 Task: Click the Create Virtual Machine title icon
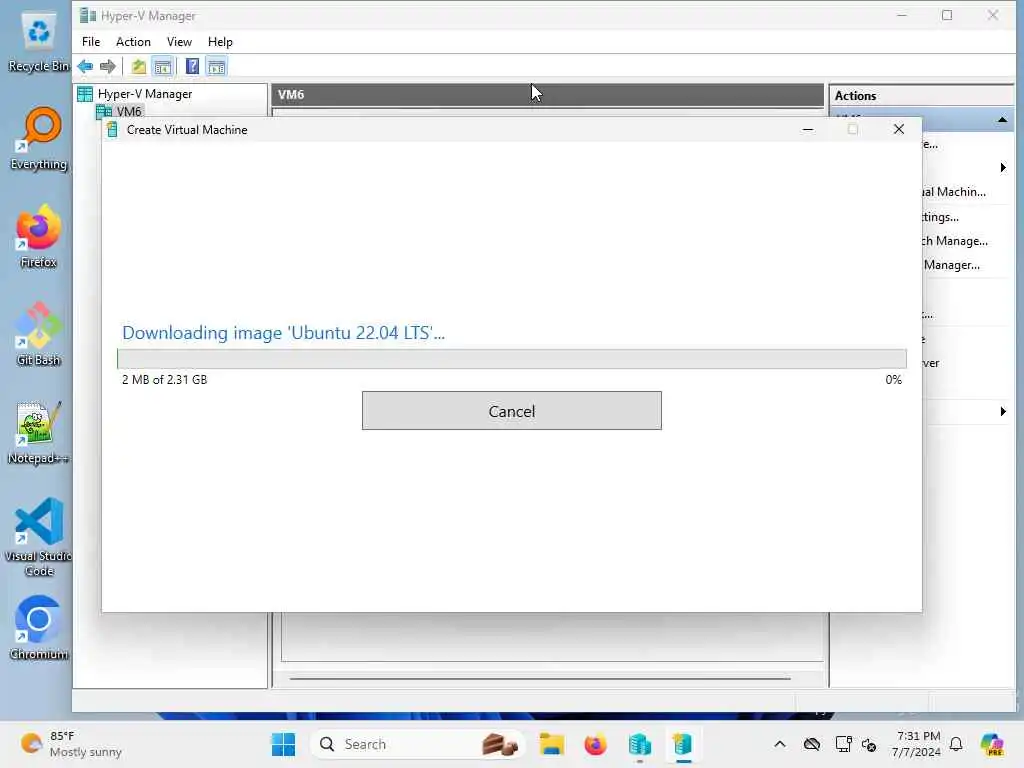click(112, 129)
